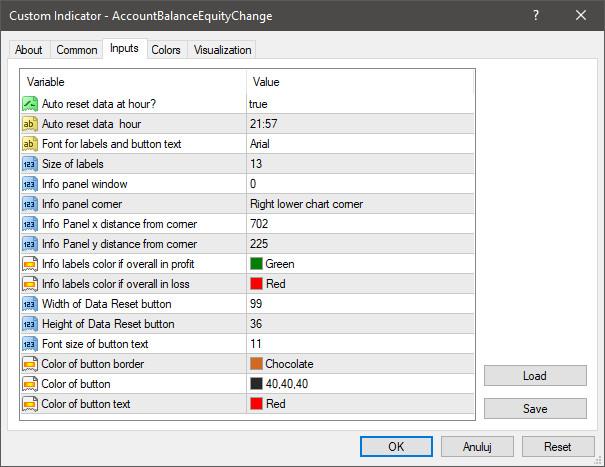
Task: Open the Visualization tab
Action: point(222,50)
